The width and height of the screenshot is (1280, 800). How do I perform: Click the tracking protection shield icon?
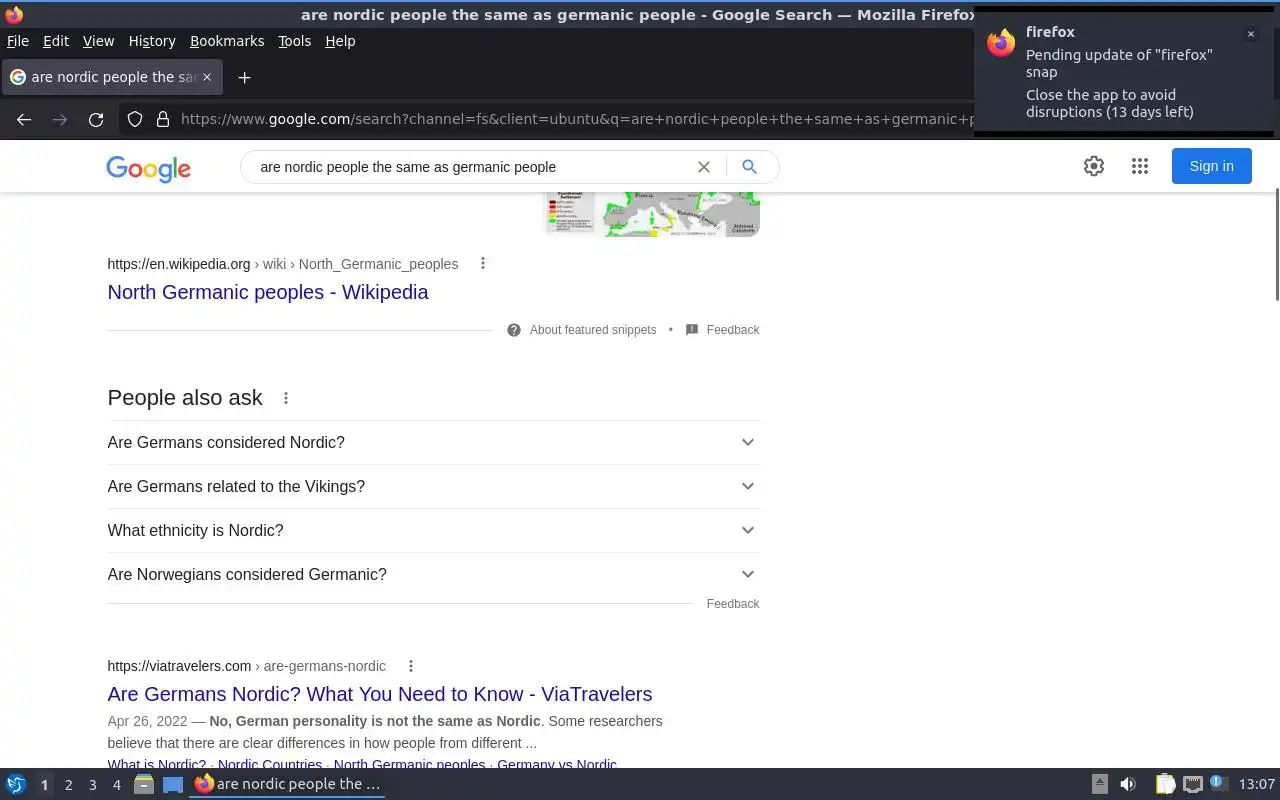[135, 119]
